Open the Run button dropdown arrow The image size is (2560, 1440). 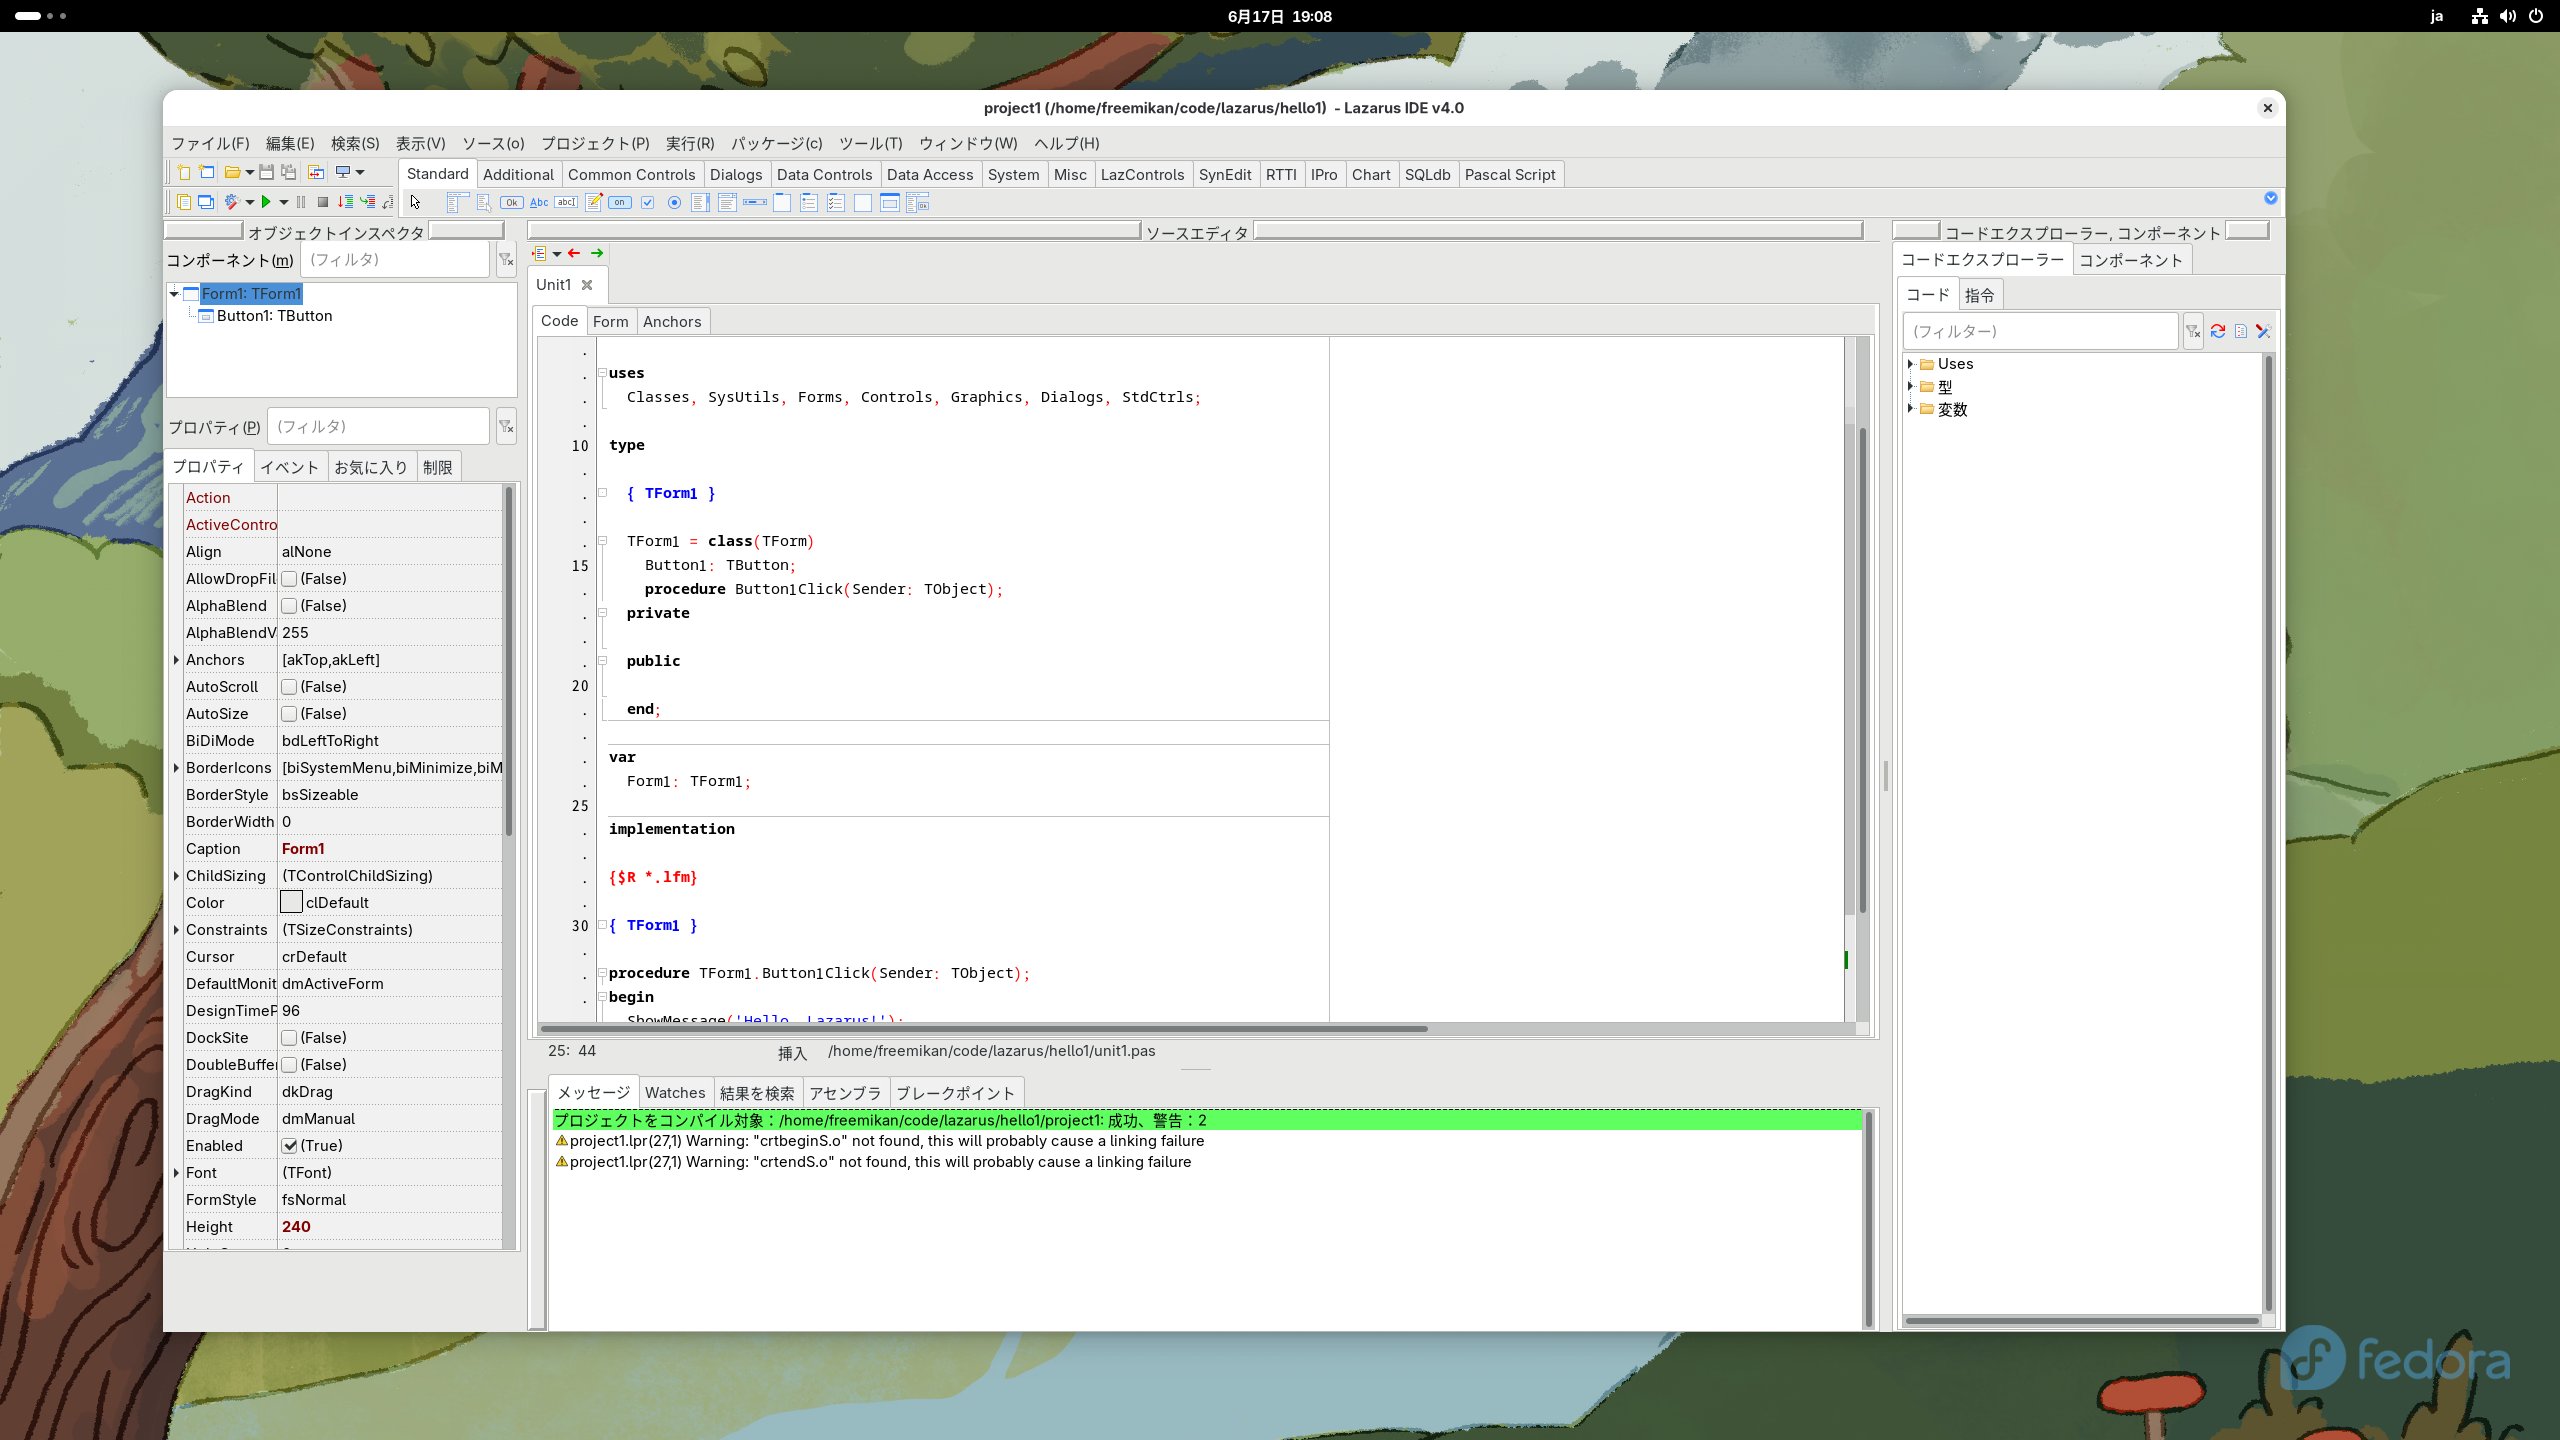(x=284, y=202)
